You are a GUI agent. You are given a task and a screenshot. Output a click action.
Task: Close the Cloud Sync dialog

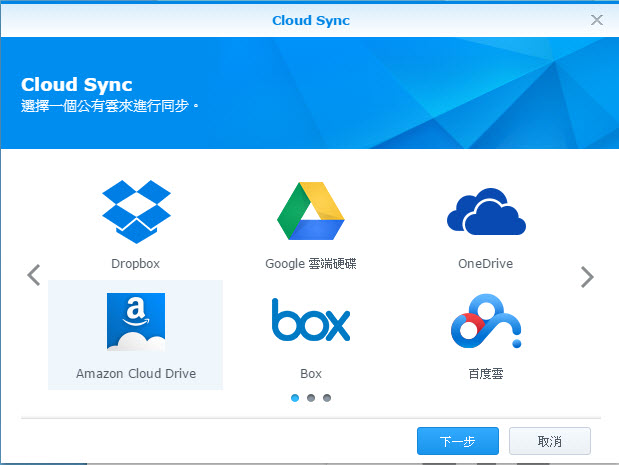[596, 20]
